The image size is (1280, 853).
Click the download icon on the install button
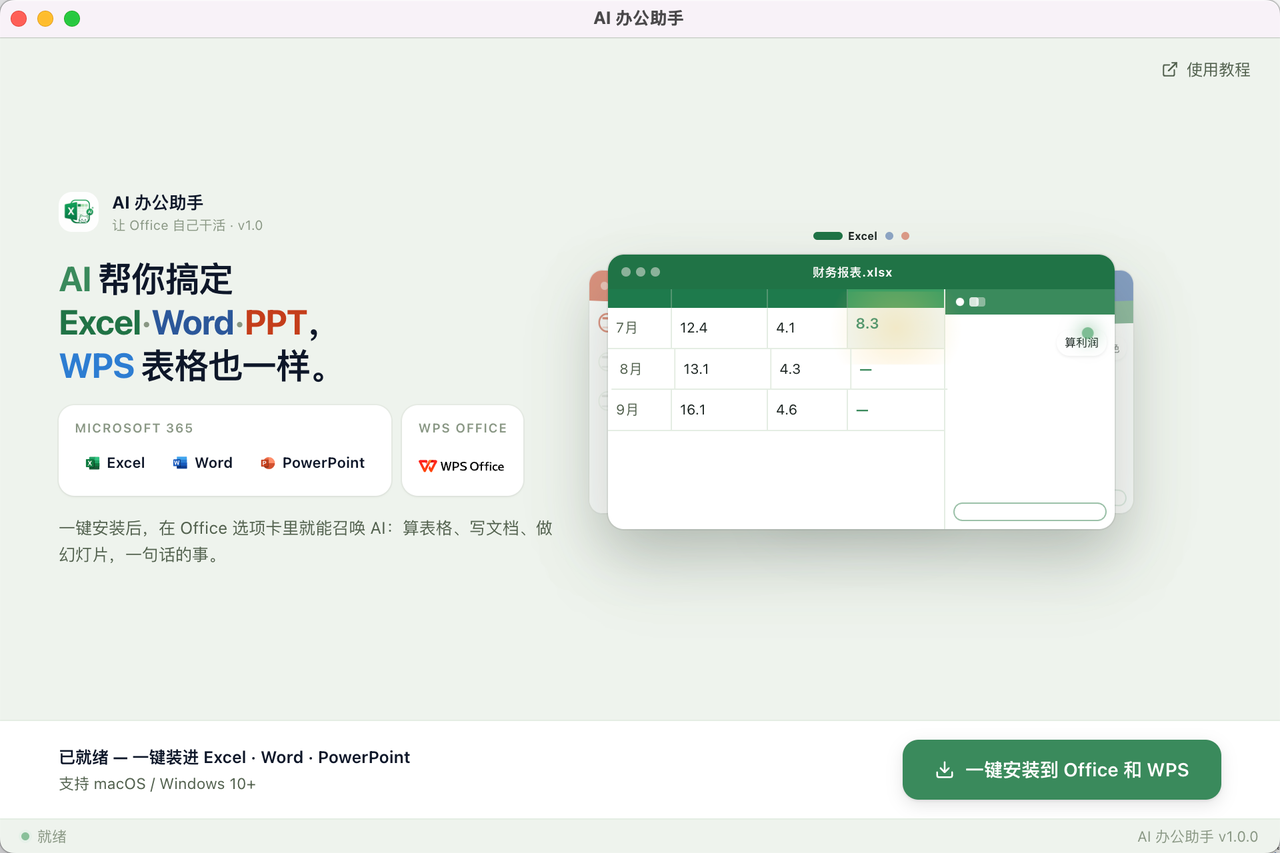944,770
